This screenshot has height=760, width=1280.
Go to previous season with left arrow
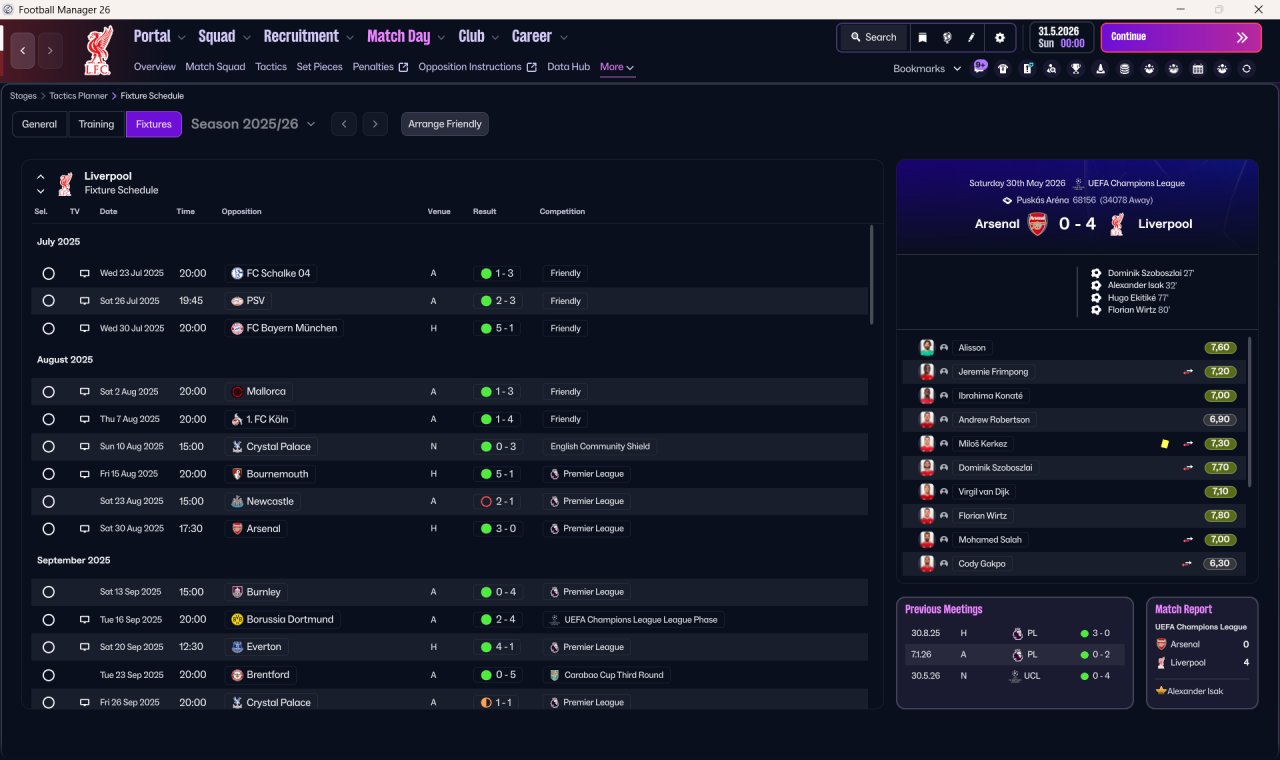tap(343, 124)
